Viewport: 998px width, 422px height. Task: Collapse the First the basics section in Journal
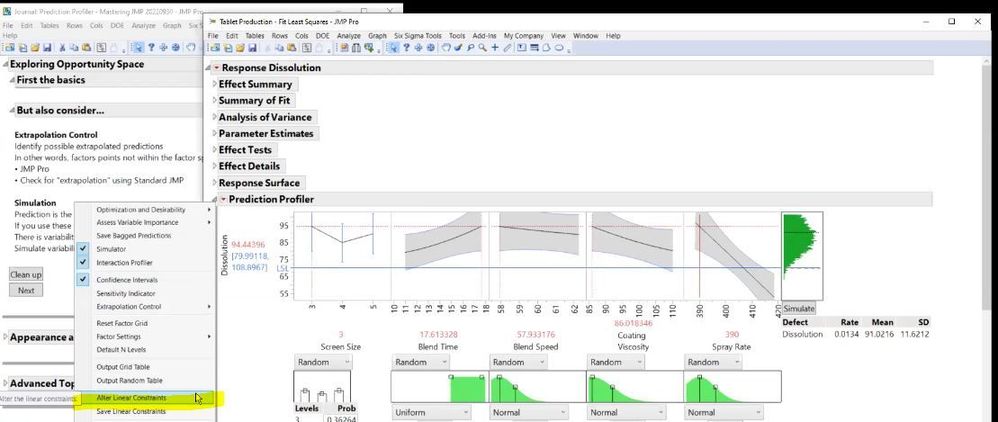(x=12, y=80)
